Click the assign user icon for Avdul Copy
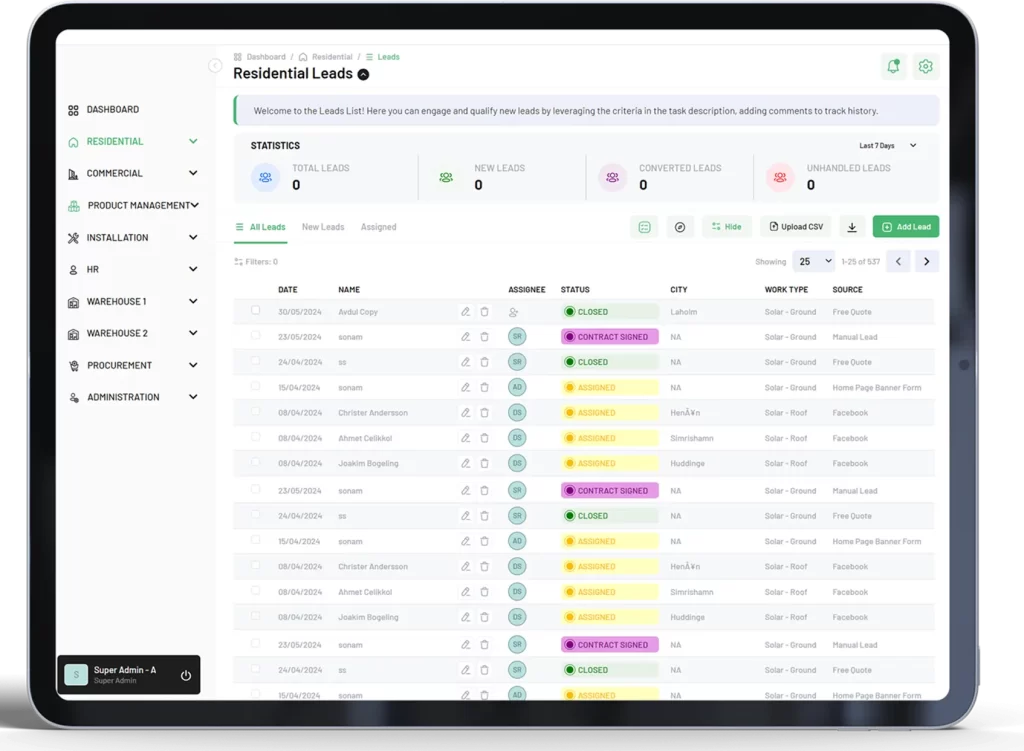The image size is (1024, 751). point(513,312)
